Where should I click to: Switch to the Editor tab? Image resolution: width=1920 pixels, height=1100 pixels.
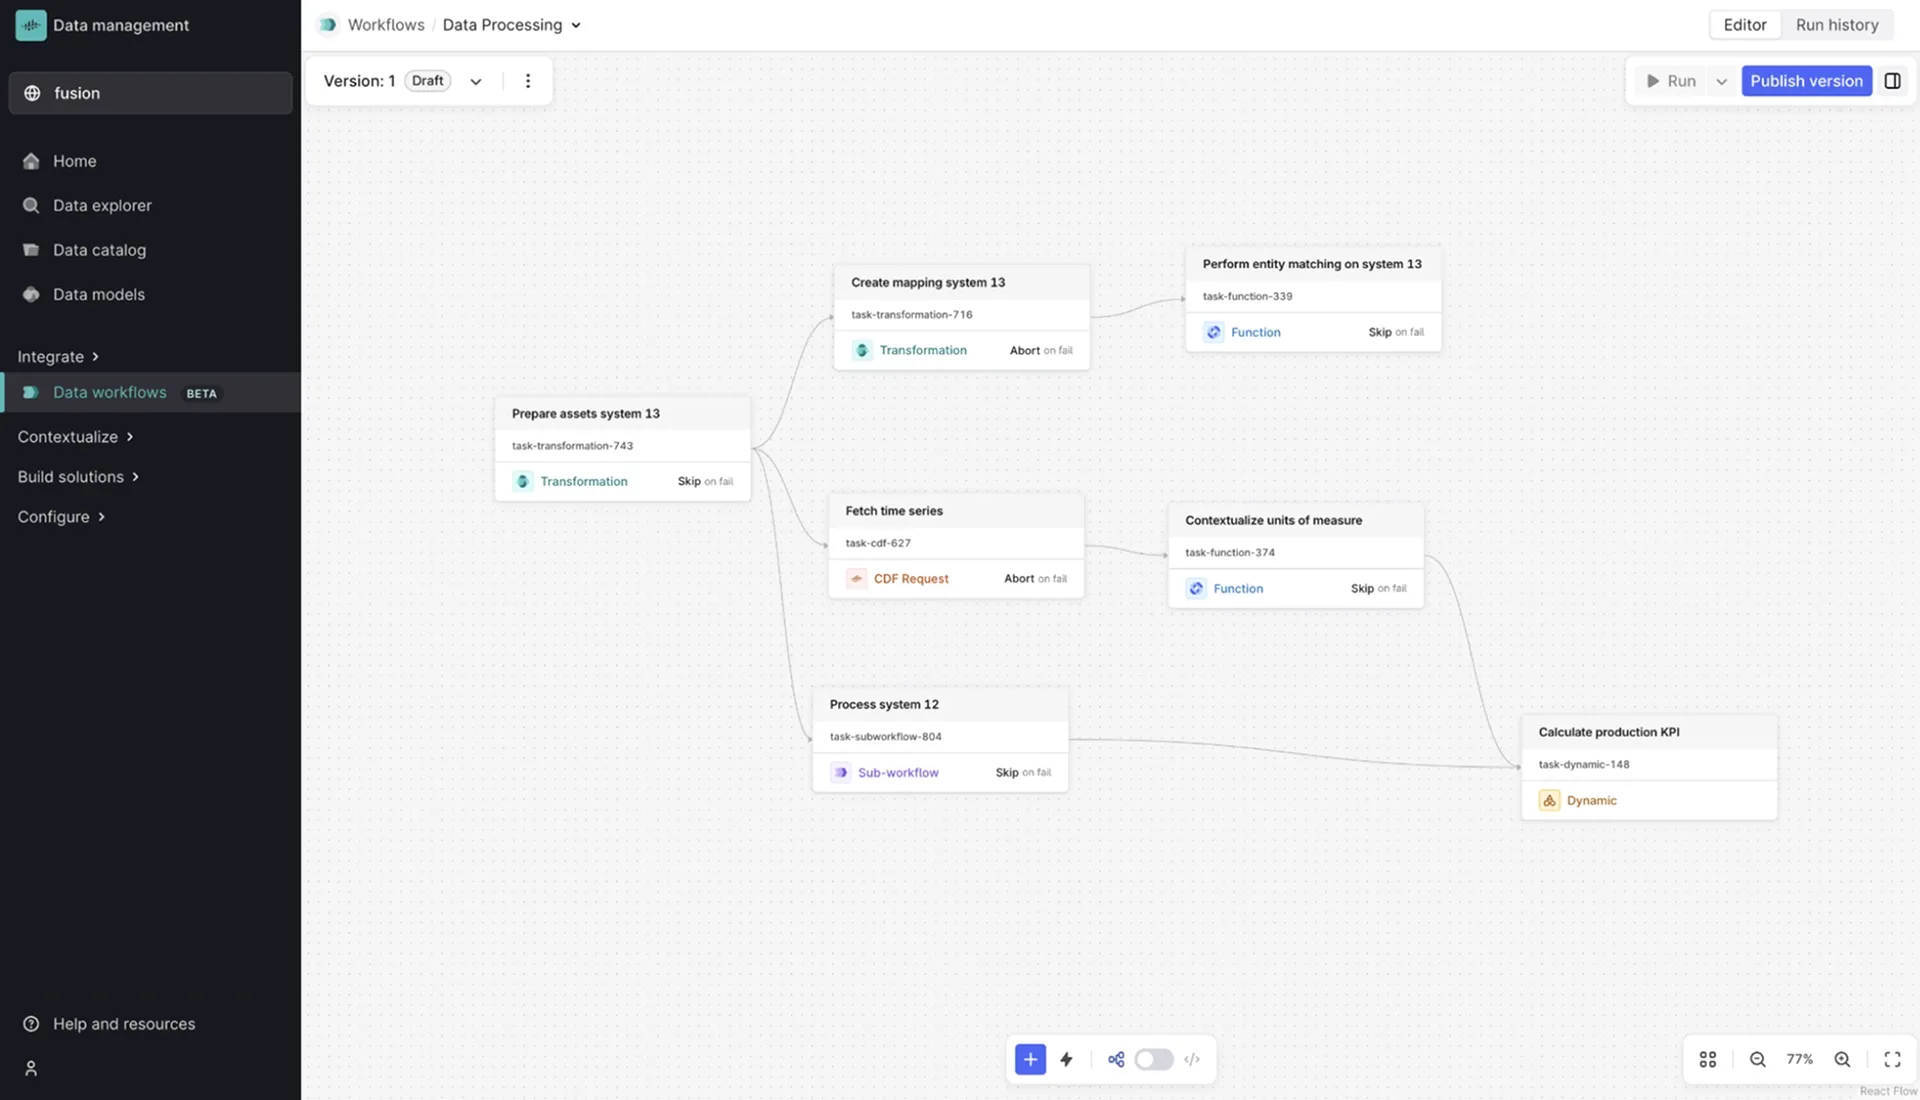coord(1744,25)
